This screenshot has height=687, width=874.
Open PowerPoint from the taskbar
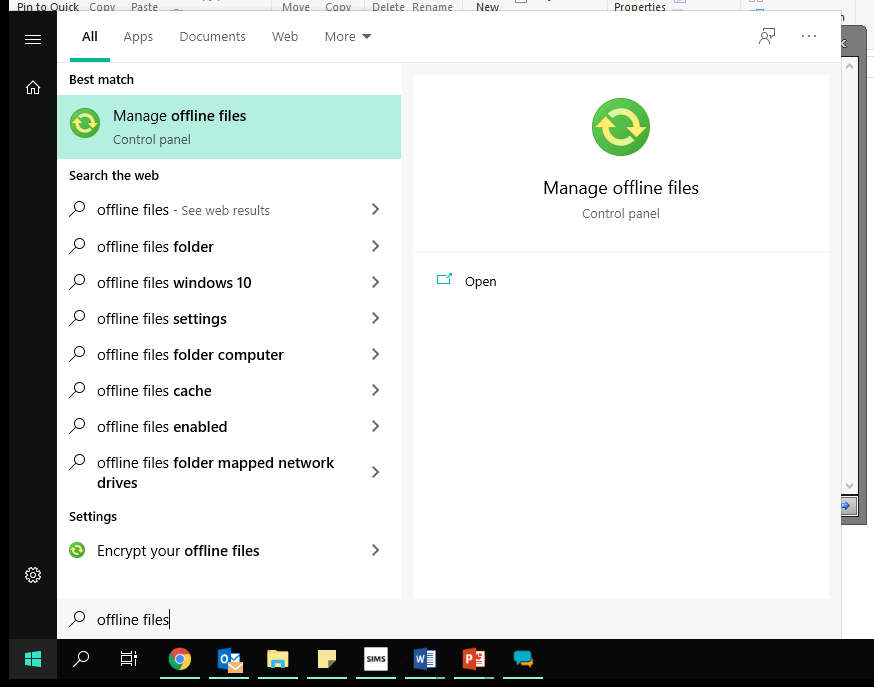tap(474, 659)
